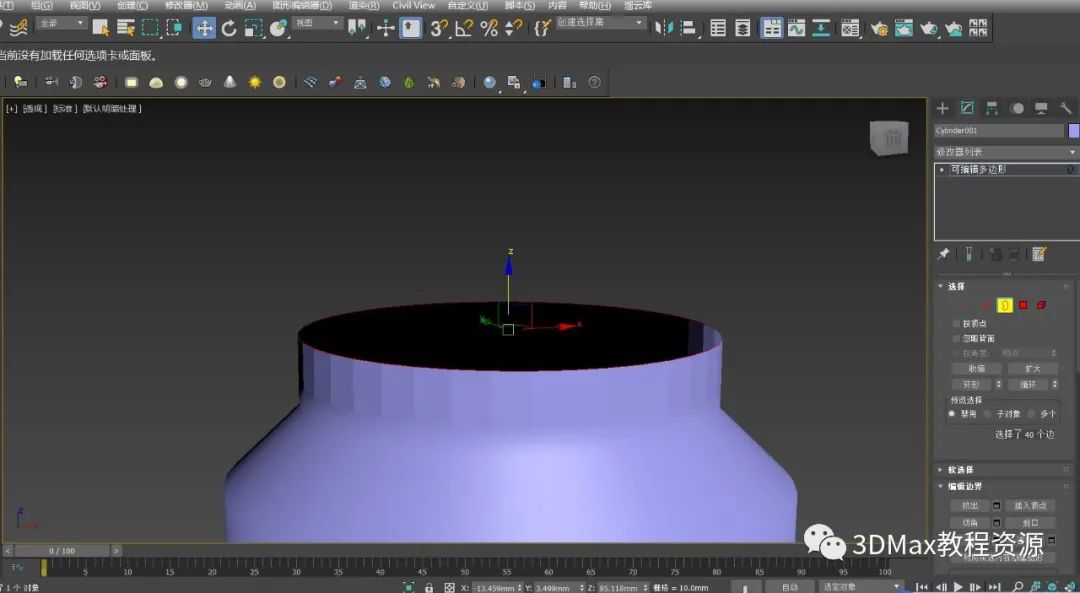Open the Curve Editor
Viewport: 1080px width, 593px height.
pyautogui.click(x=796, y=28)
